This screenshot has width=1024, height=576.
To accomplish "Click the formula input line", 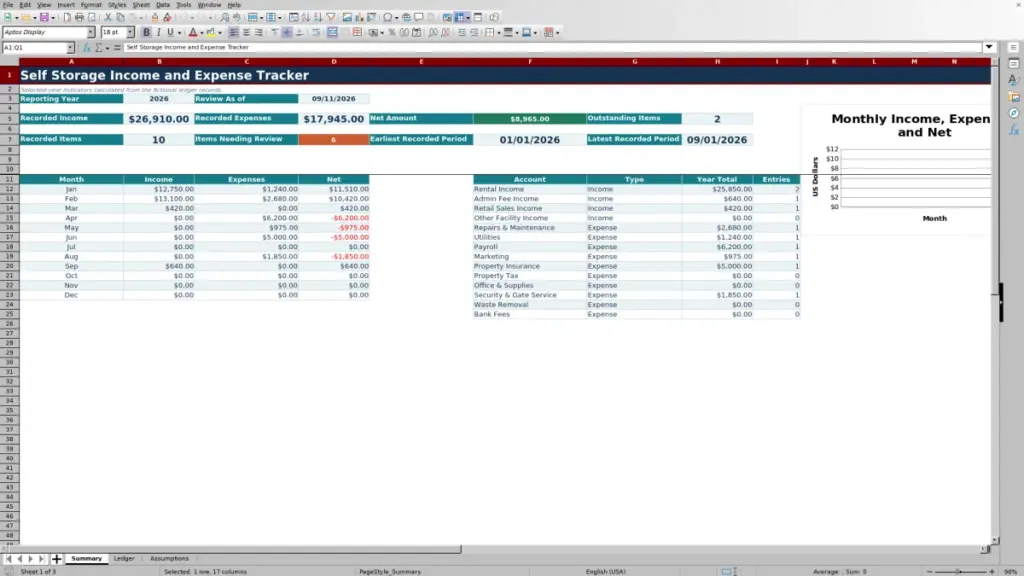I will pyautogui.click(x=552, y=47).
